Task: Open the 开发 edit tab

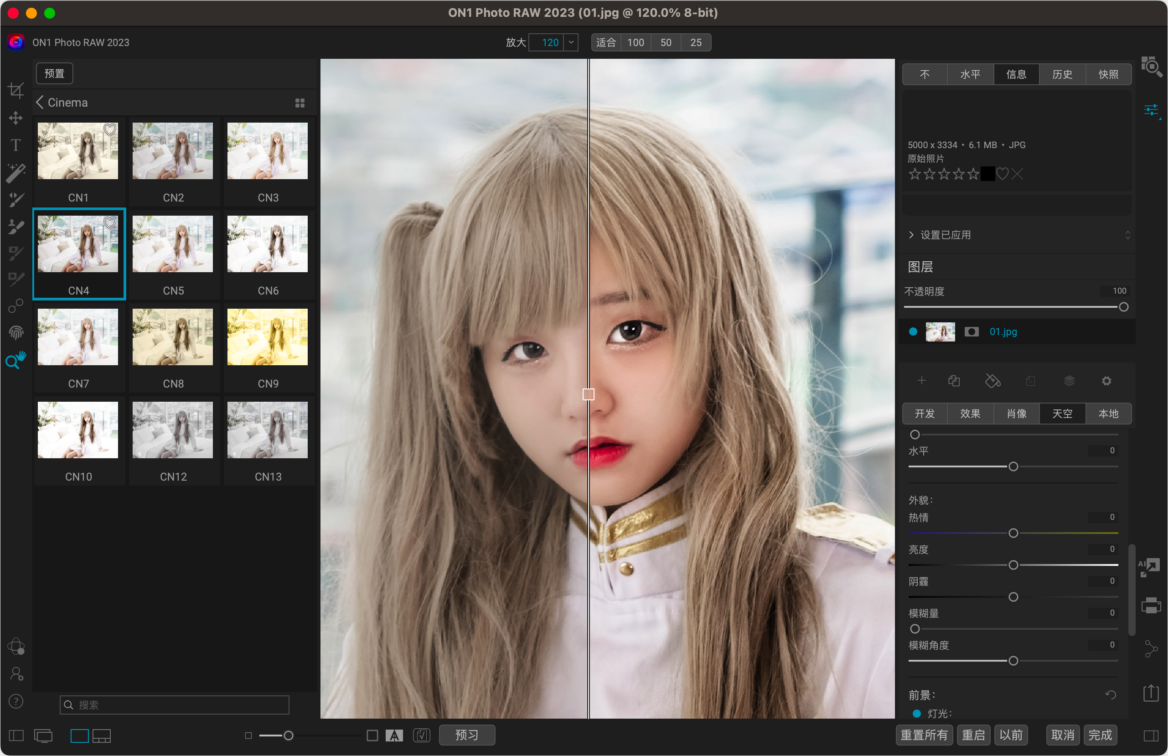Action: click(925, 413)
